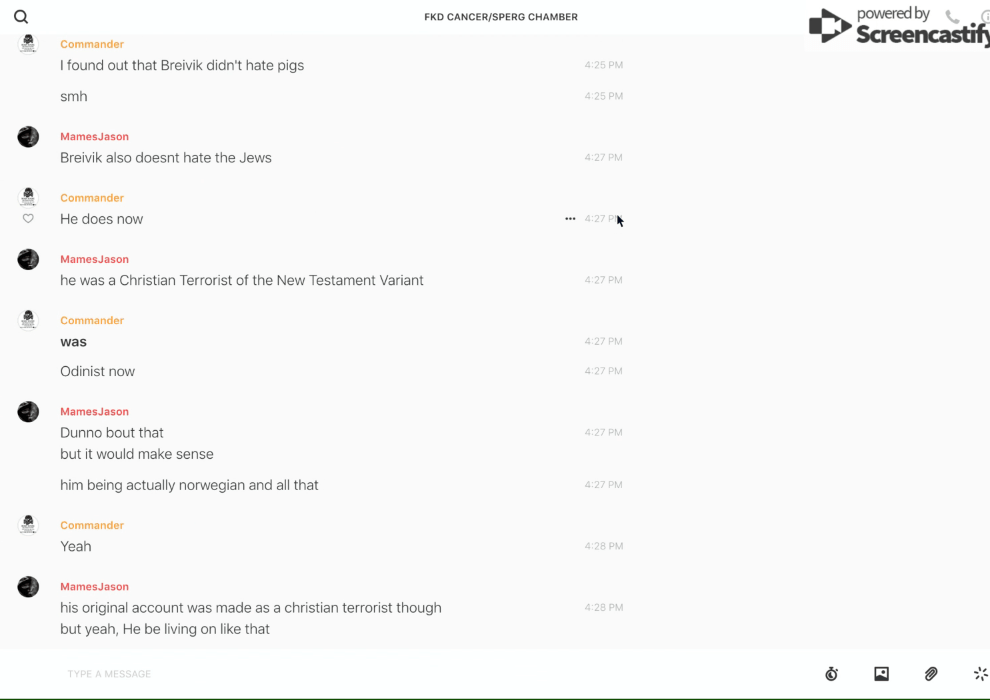Click MamesJason's avatar beside "his original account" message

28,587
